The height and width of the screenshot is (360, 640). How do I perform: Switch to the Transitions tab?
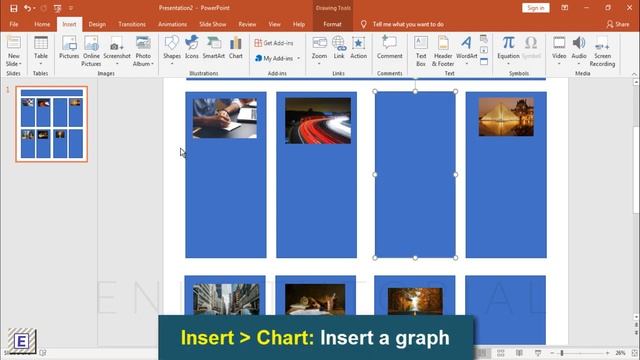132,24
